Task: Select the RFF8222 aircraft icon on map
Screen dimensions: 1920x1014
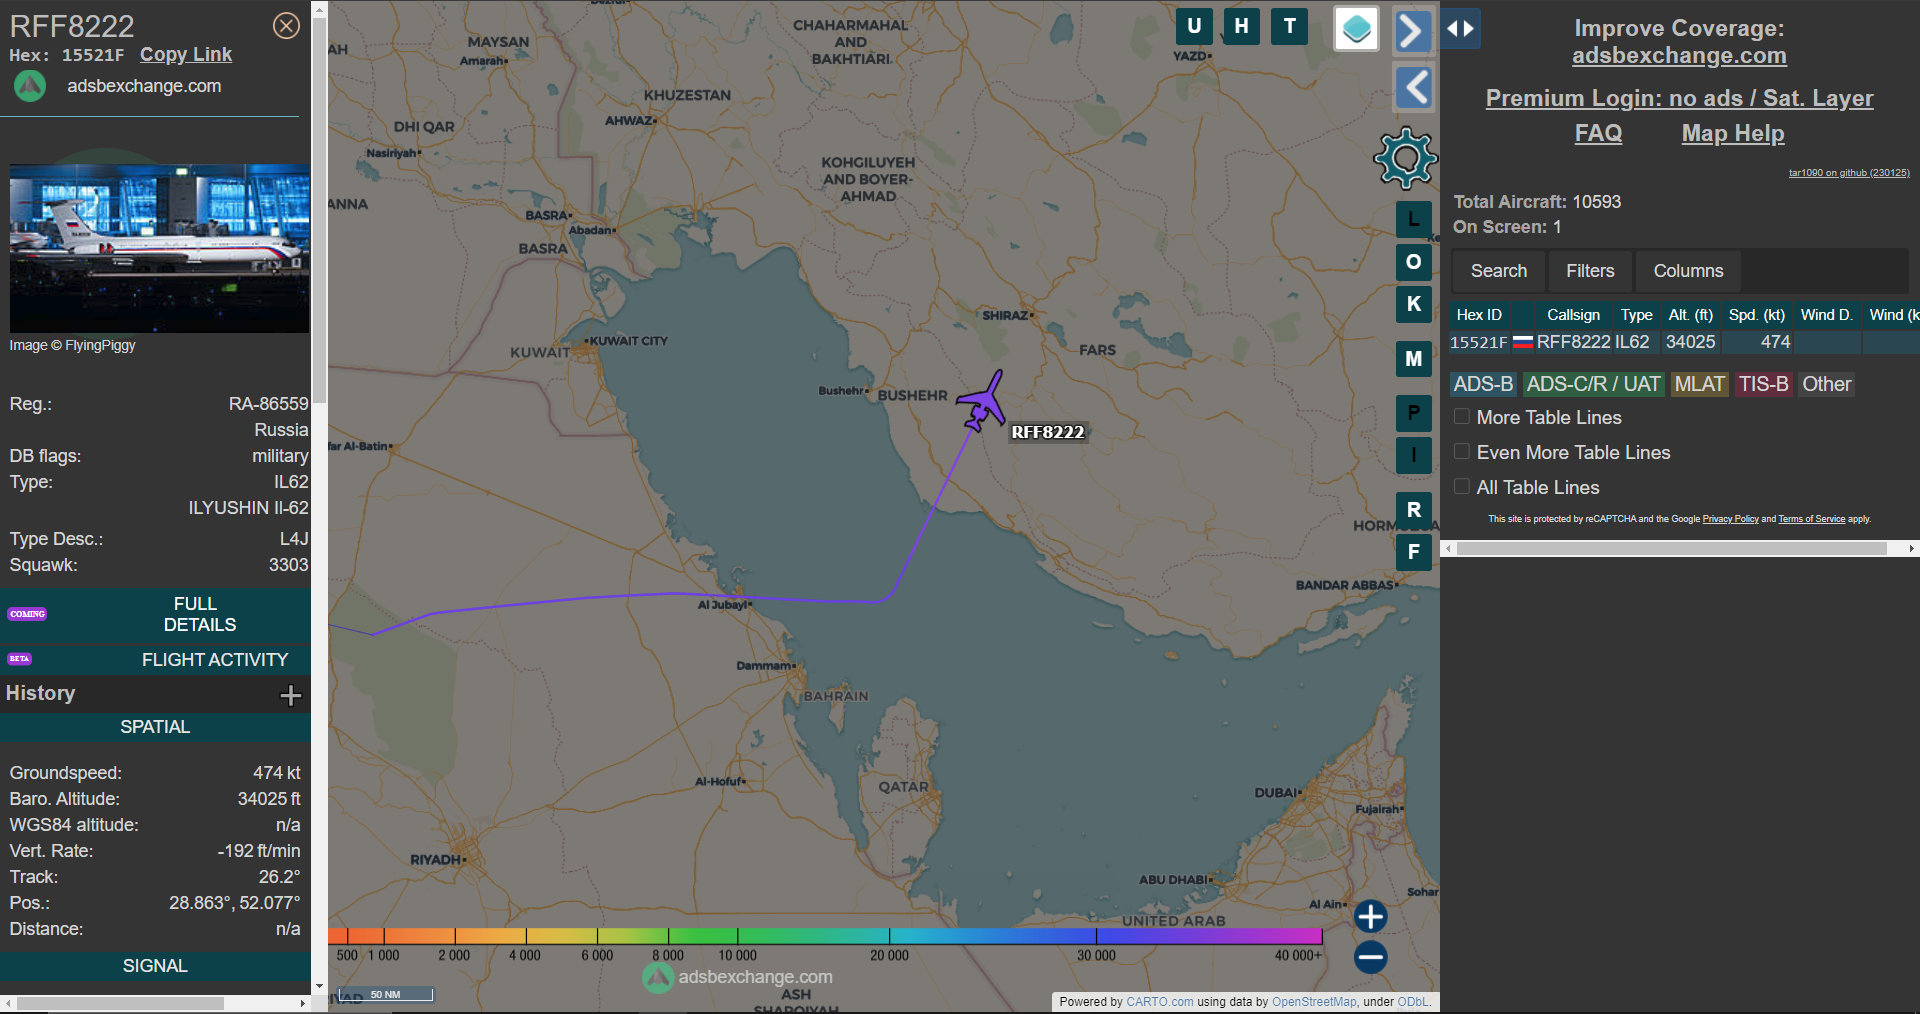Action: (982, 403)
